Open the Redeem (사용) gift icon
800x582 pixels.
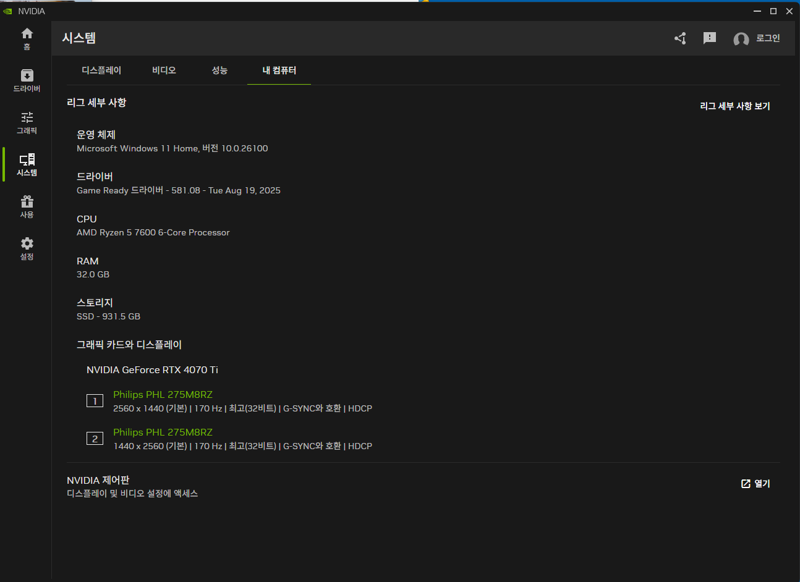pos(27,207)
